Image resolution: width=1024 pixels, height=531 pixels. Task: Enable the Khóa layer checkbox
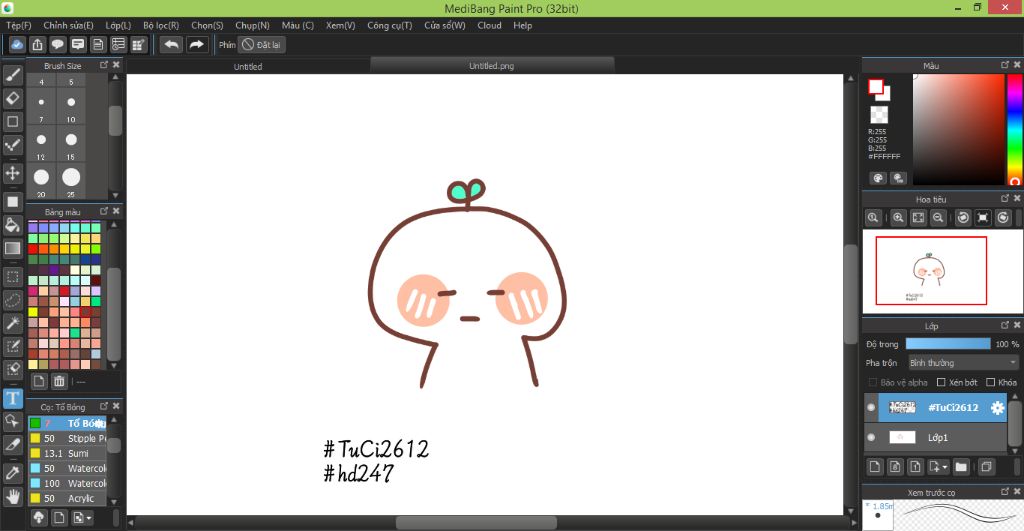tap(991, 382)
